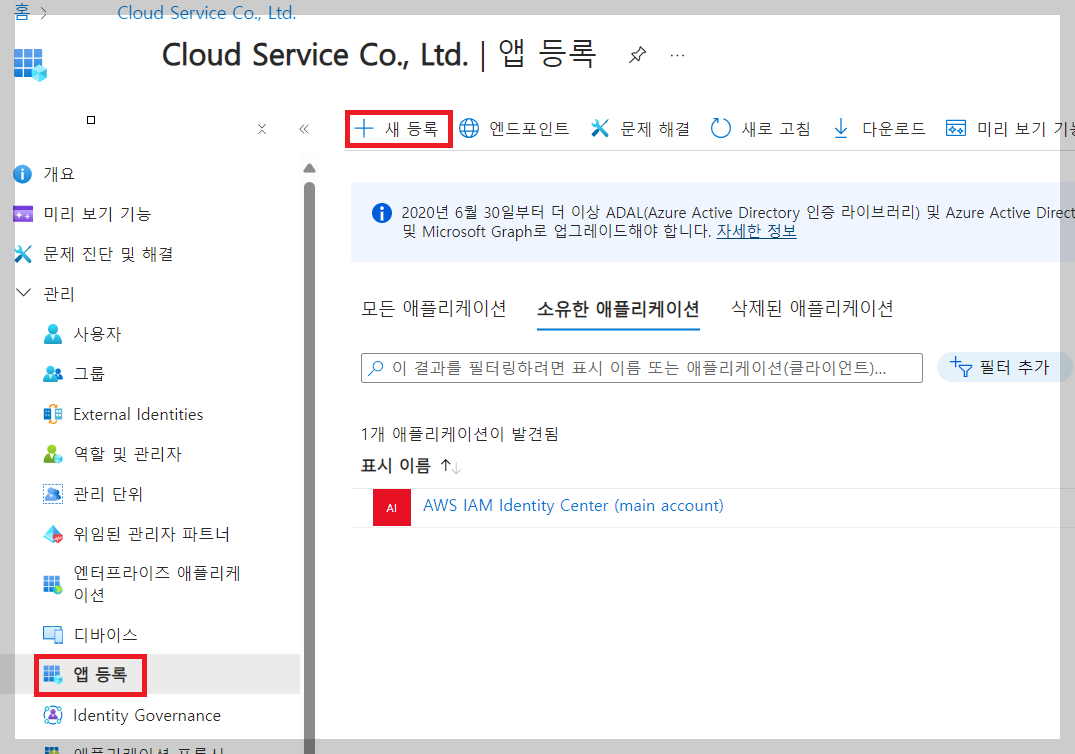
Task: Open 디바이스 devices in the sidebar
Action: coord(106,635)
